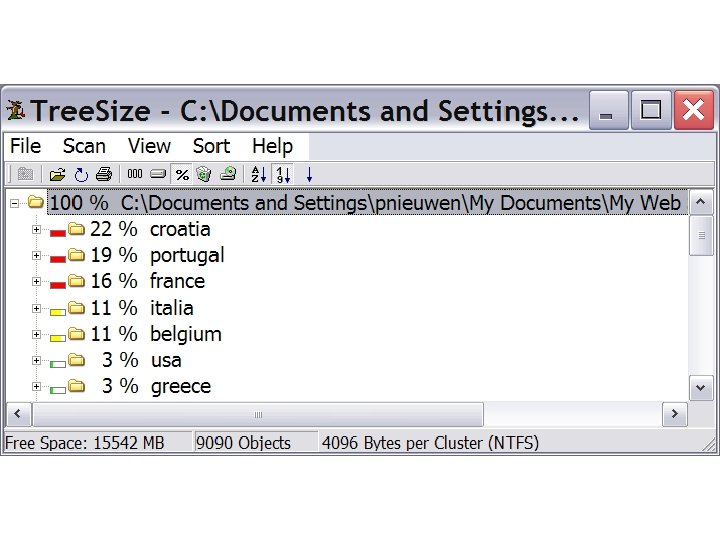Toggle the sort by size 1-9 button

(283, 174)
